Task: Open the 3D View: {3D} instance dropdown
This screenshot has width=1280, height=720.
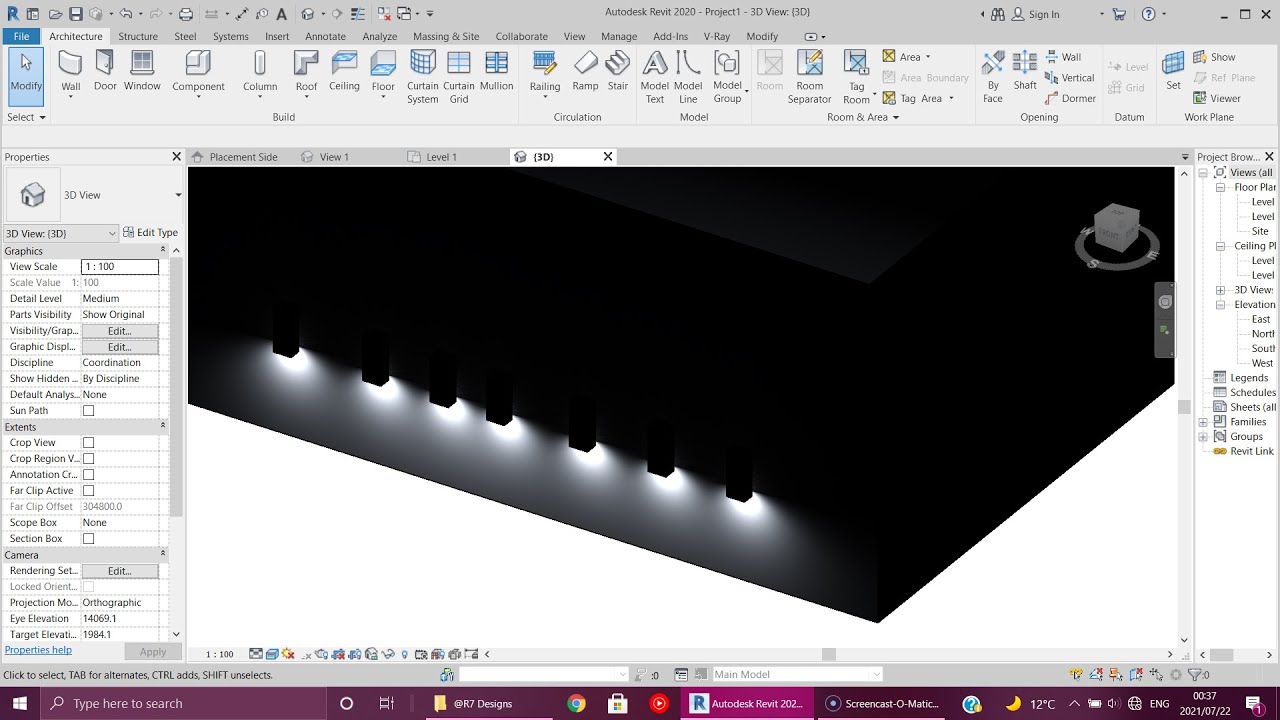Action: point(61,233)
